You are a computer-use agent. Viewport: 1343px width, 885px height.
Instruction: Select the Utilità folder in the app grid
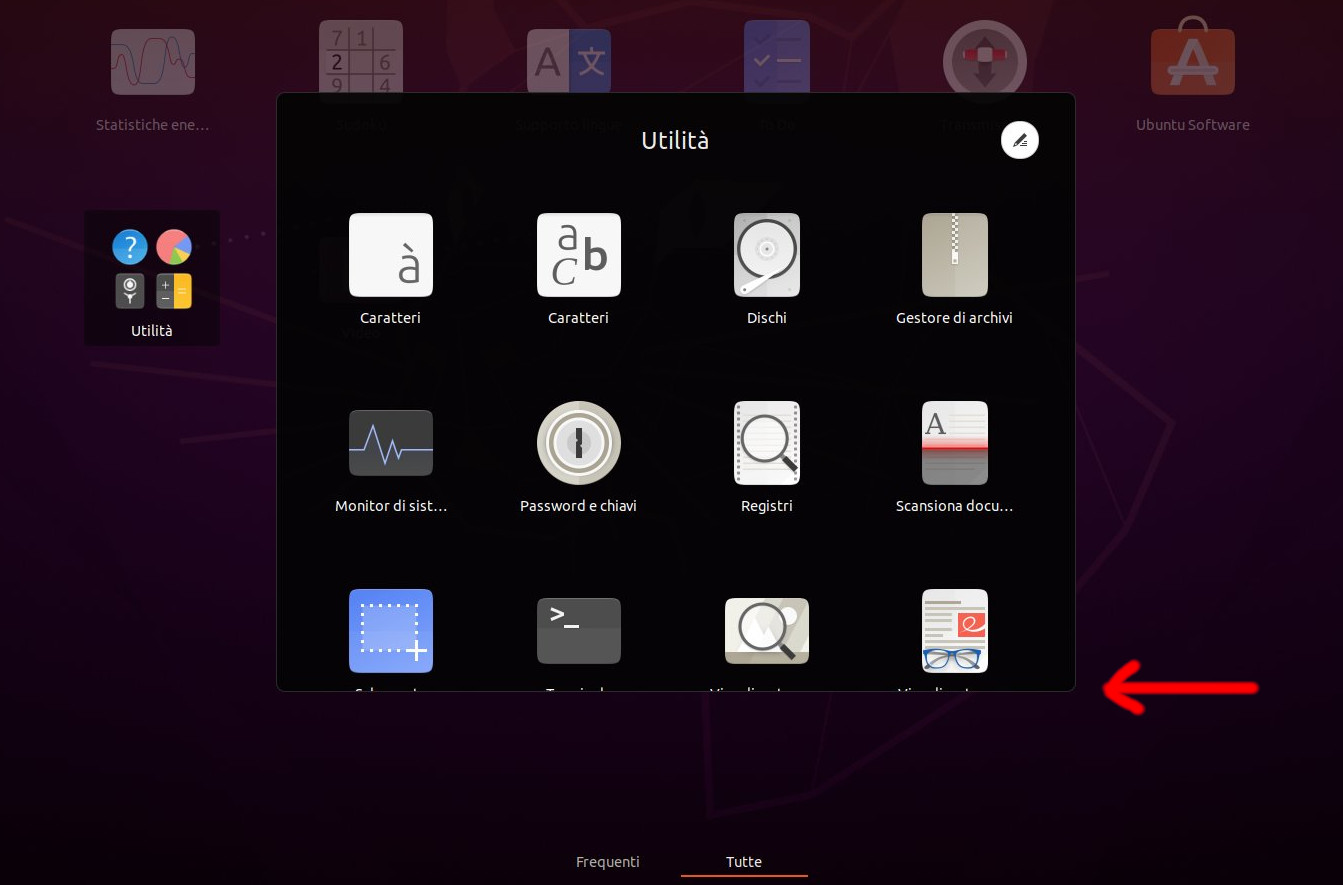152,279
